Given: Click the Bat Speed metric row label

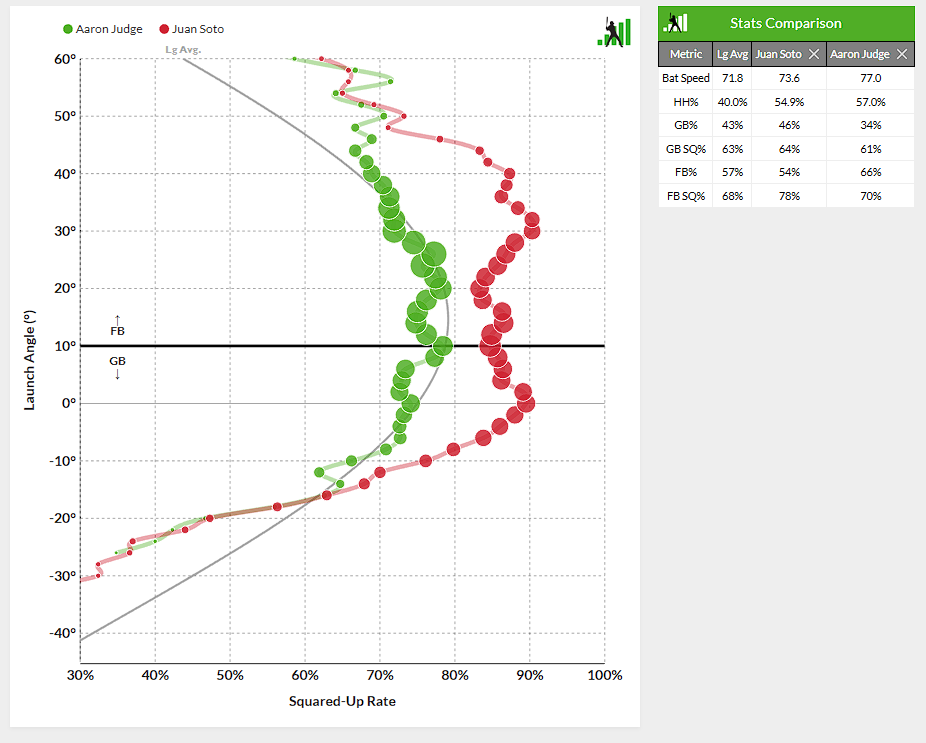Looking at the screenshot, I should pyautogui.click(x=685, y=78).
